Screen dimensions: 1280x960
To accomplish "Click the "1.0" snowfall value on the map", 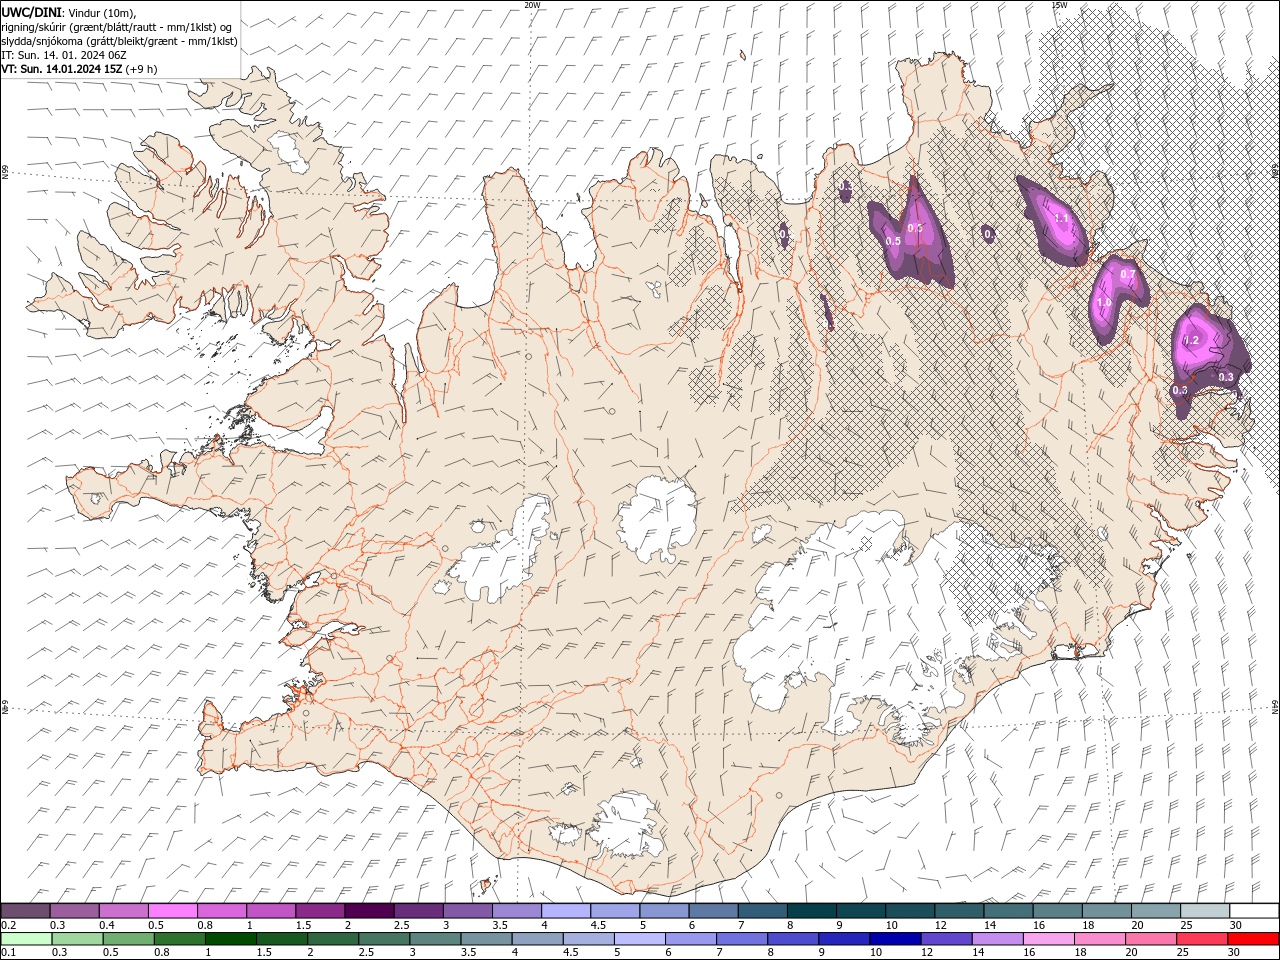I will click(1105, 302).
